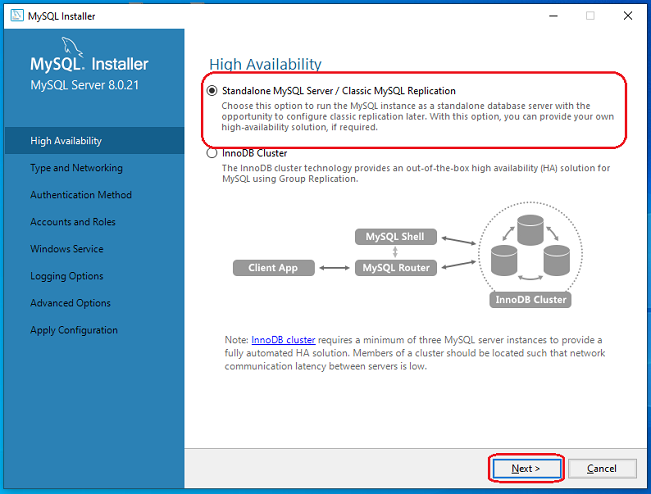Click the Cancel button

coord(602,469)
